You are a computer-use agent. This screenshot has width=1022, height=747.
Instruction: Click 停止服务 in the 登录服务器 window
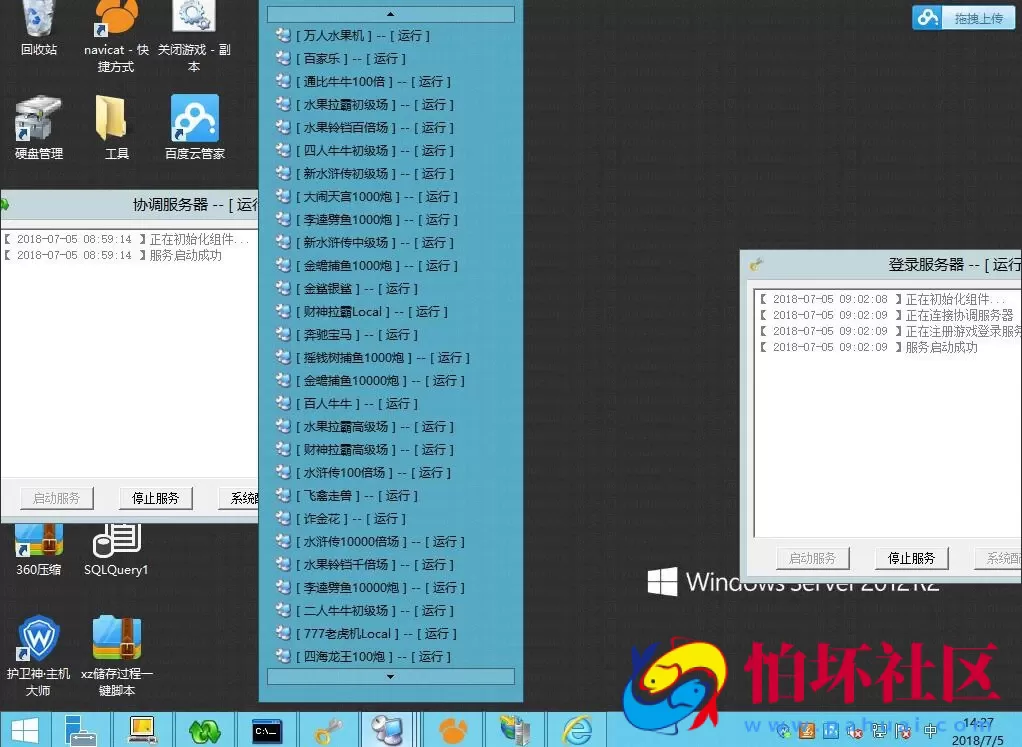pos(911,558)
